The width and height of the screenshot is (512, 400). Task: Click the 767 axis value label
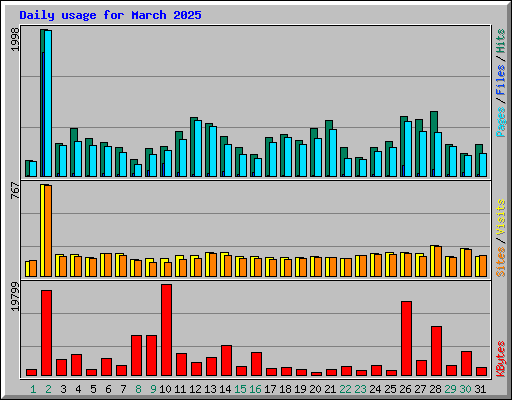pyautogui.click(x=15, y=190)
